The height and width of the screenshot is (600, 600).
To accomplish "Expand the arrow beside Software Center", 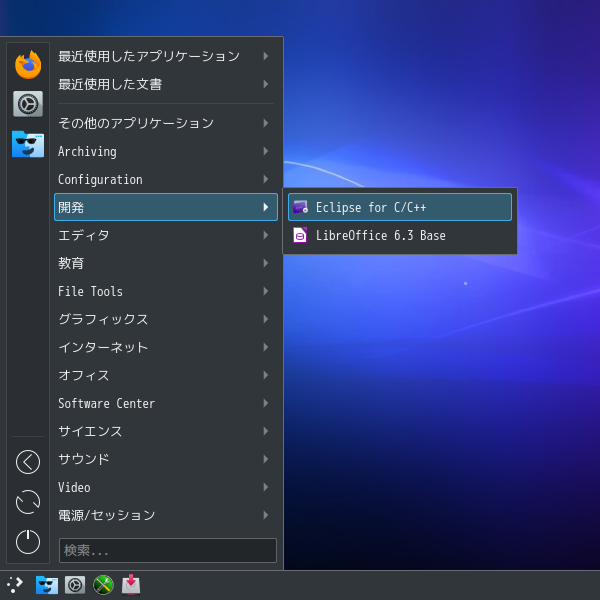I will (266, 403).
